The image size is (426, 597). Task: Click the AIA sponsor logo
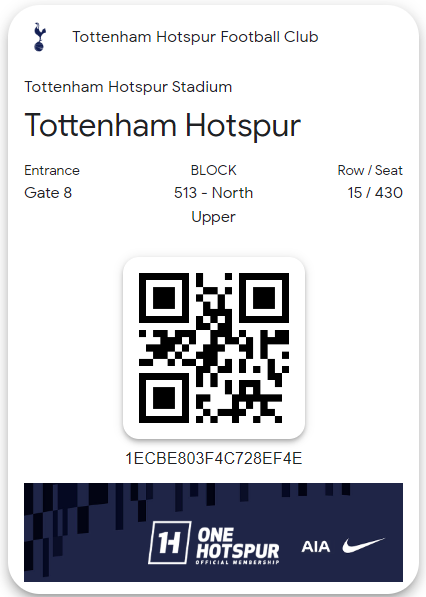pos(316,547)
